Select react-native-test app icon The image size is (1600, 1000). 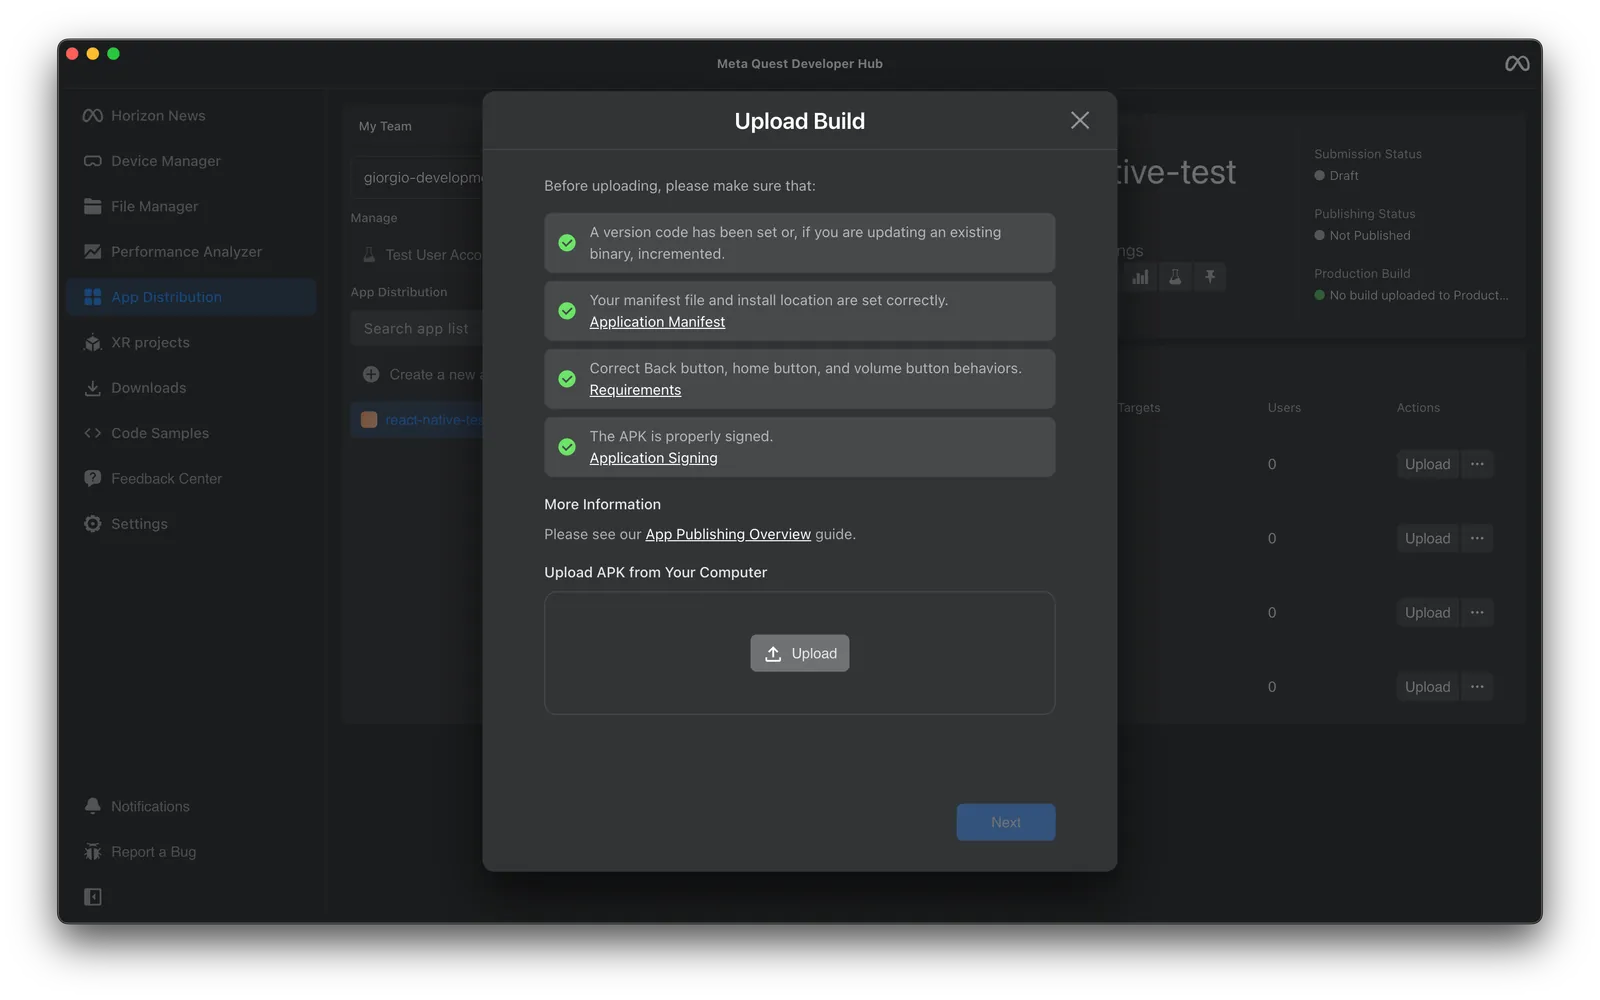coord(369,420)
